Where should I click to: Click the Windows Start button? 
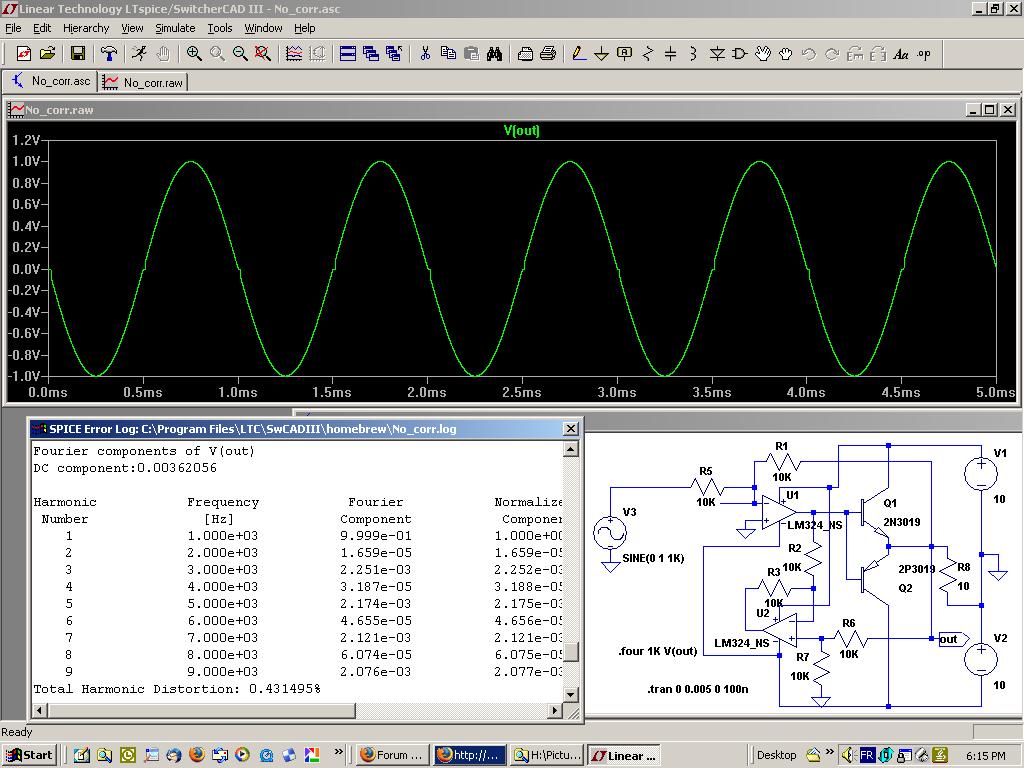[29, 755]
